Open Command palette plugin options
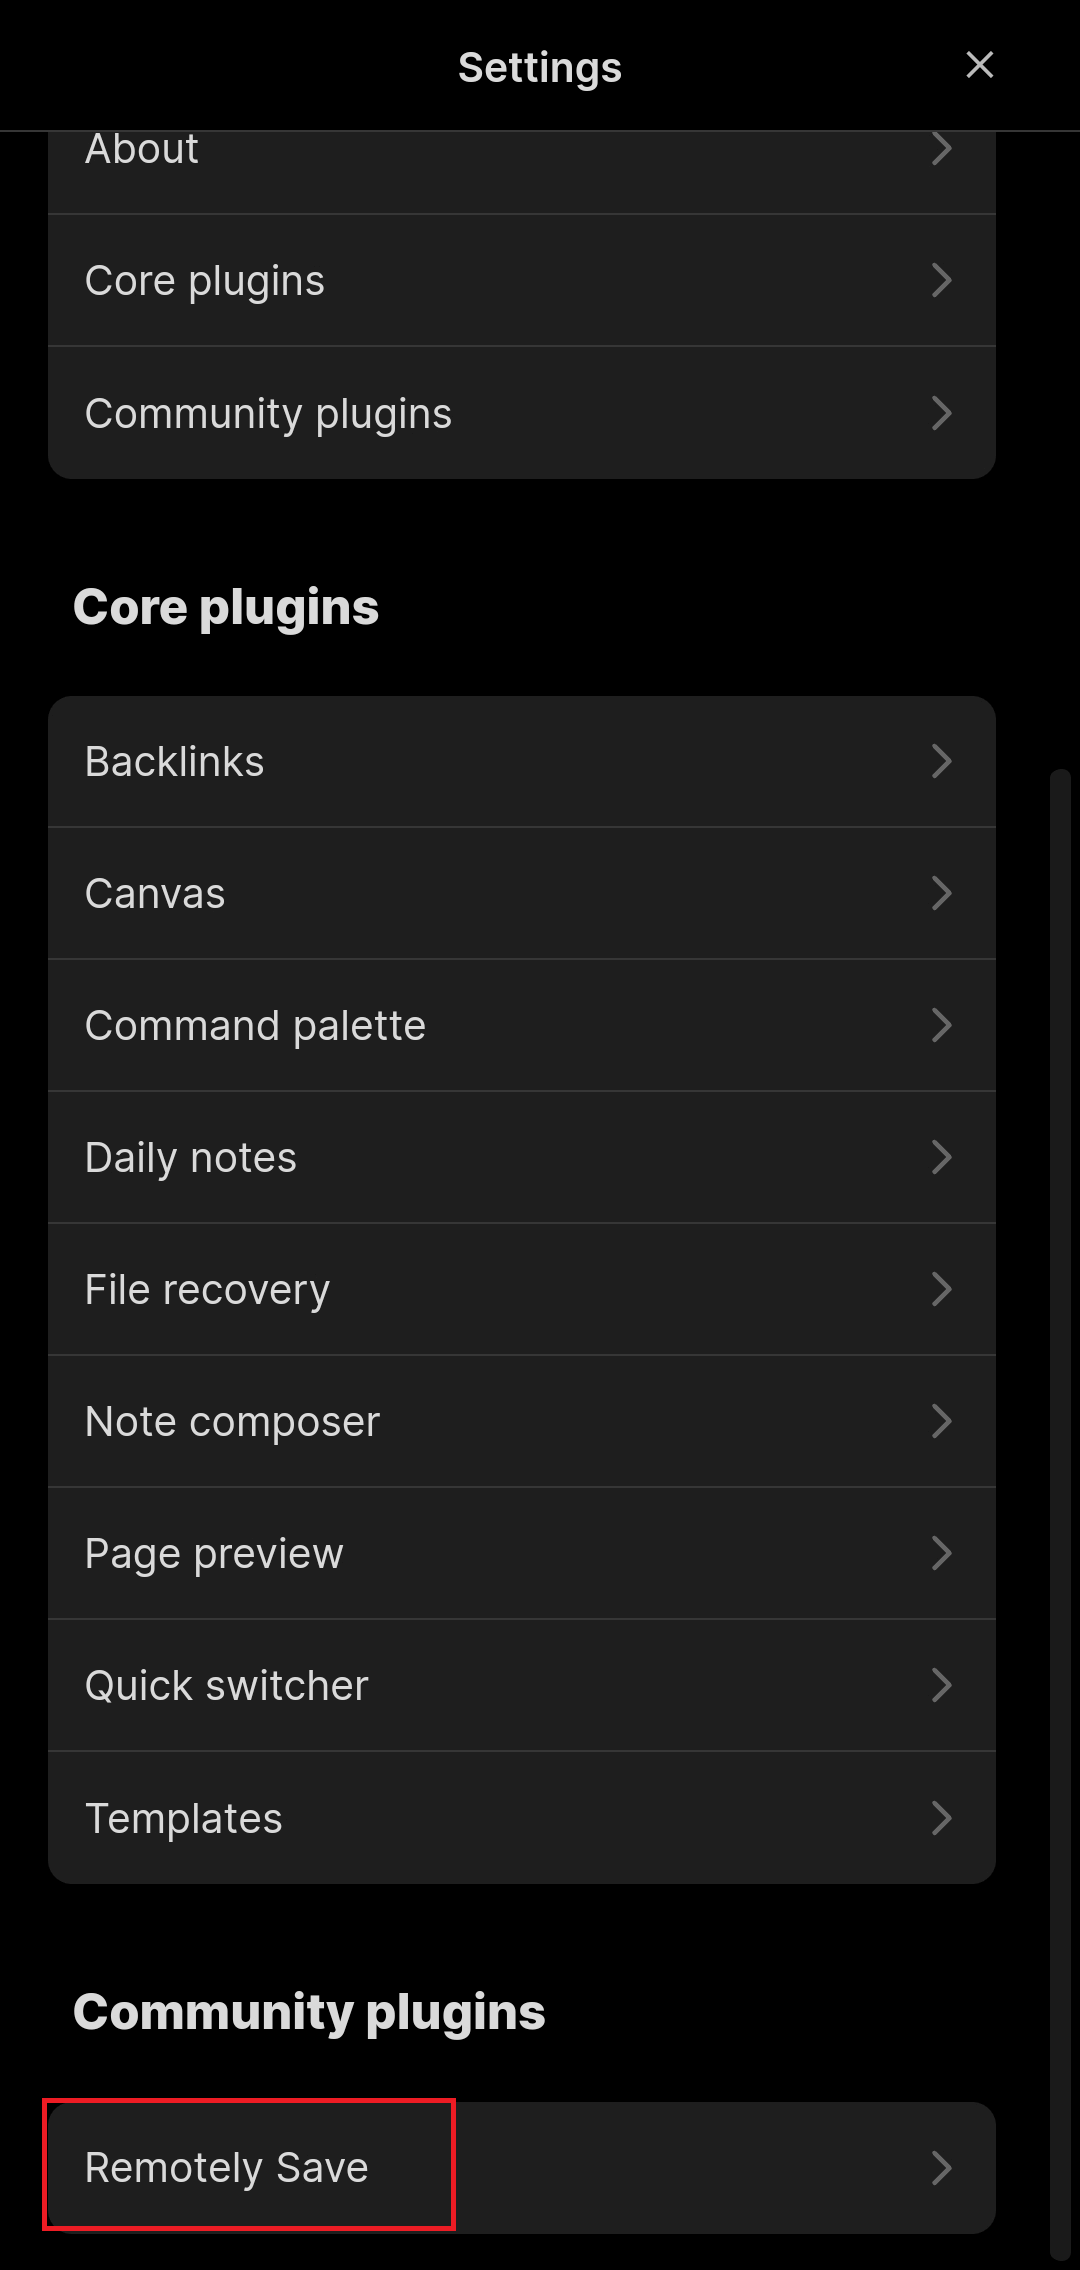Viewport: 1080px width, 2270px height. (x=520, y=1025)
